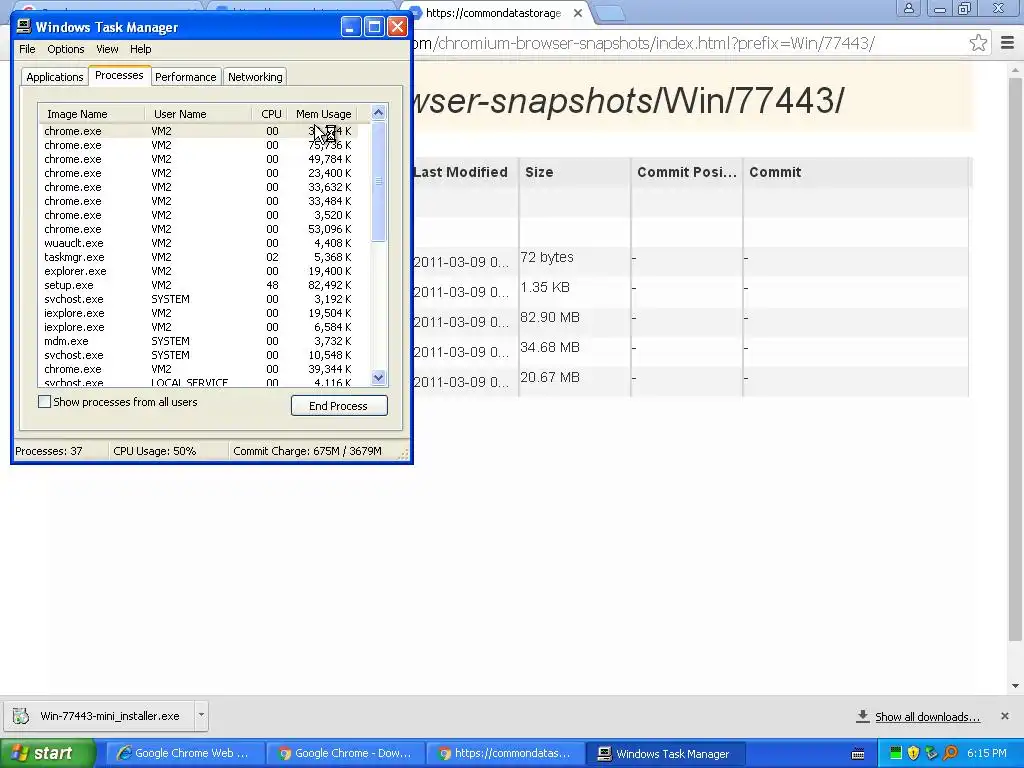Select taskmgr.exe process row
The height and width of the screenshot is (768, 1024).
click(x=198, y=257)
